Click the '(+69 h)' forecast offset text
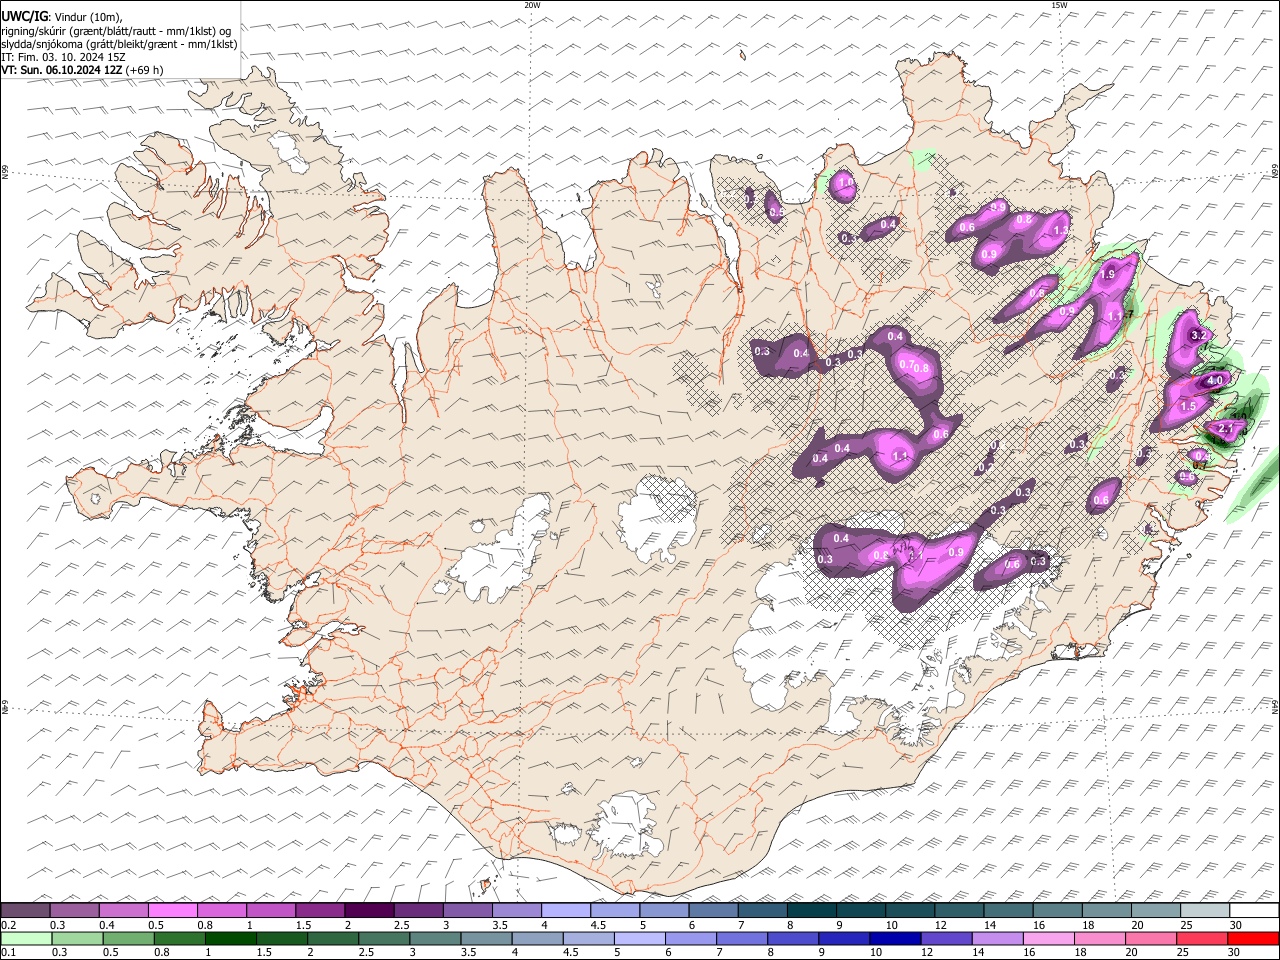Image resolution: width=1280 pixels, height=960 pixels. pos(144,70)
